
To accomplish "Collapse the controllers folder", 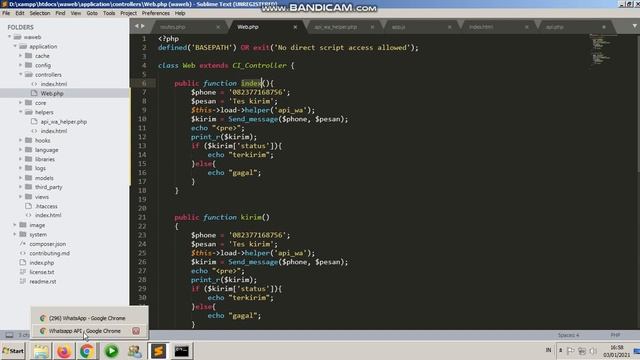I will click(x=20, y=74).
